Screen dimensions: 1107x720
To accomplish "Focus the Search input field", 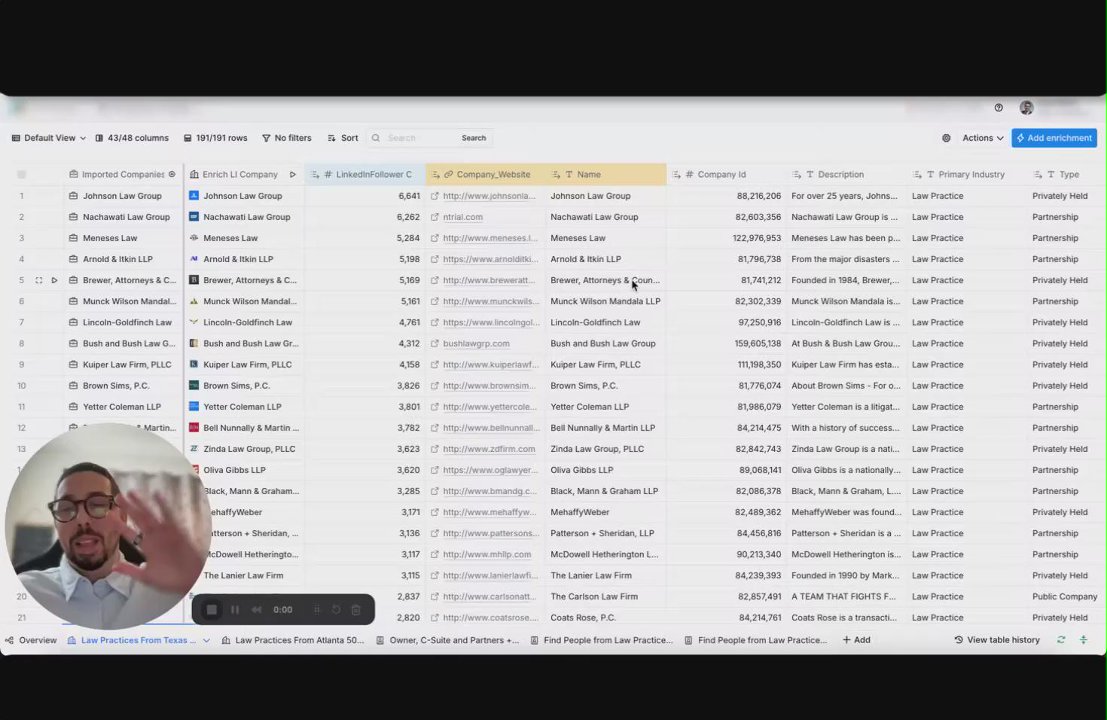I will tap(420, 138).
